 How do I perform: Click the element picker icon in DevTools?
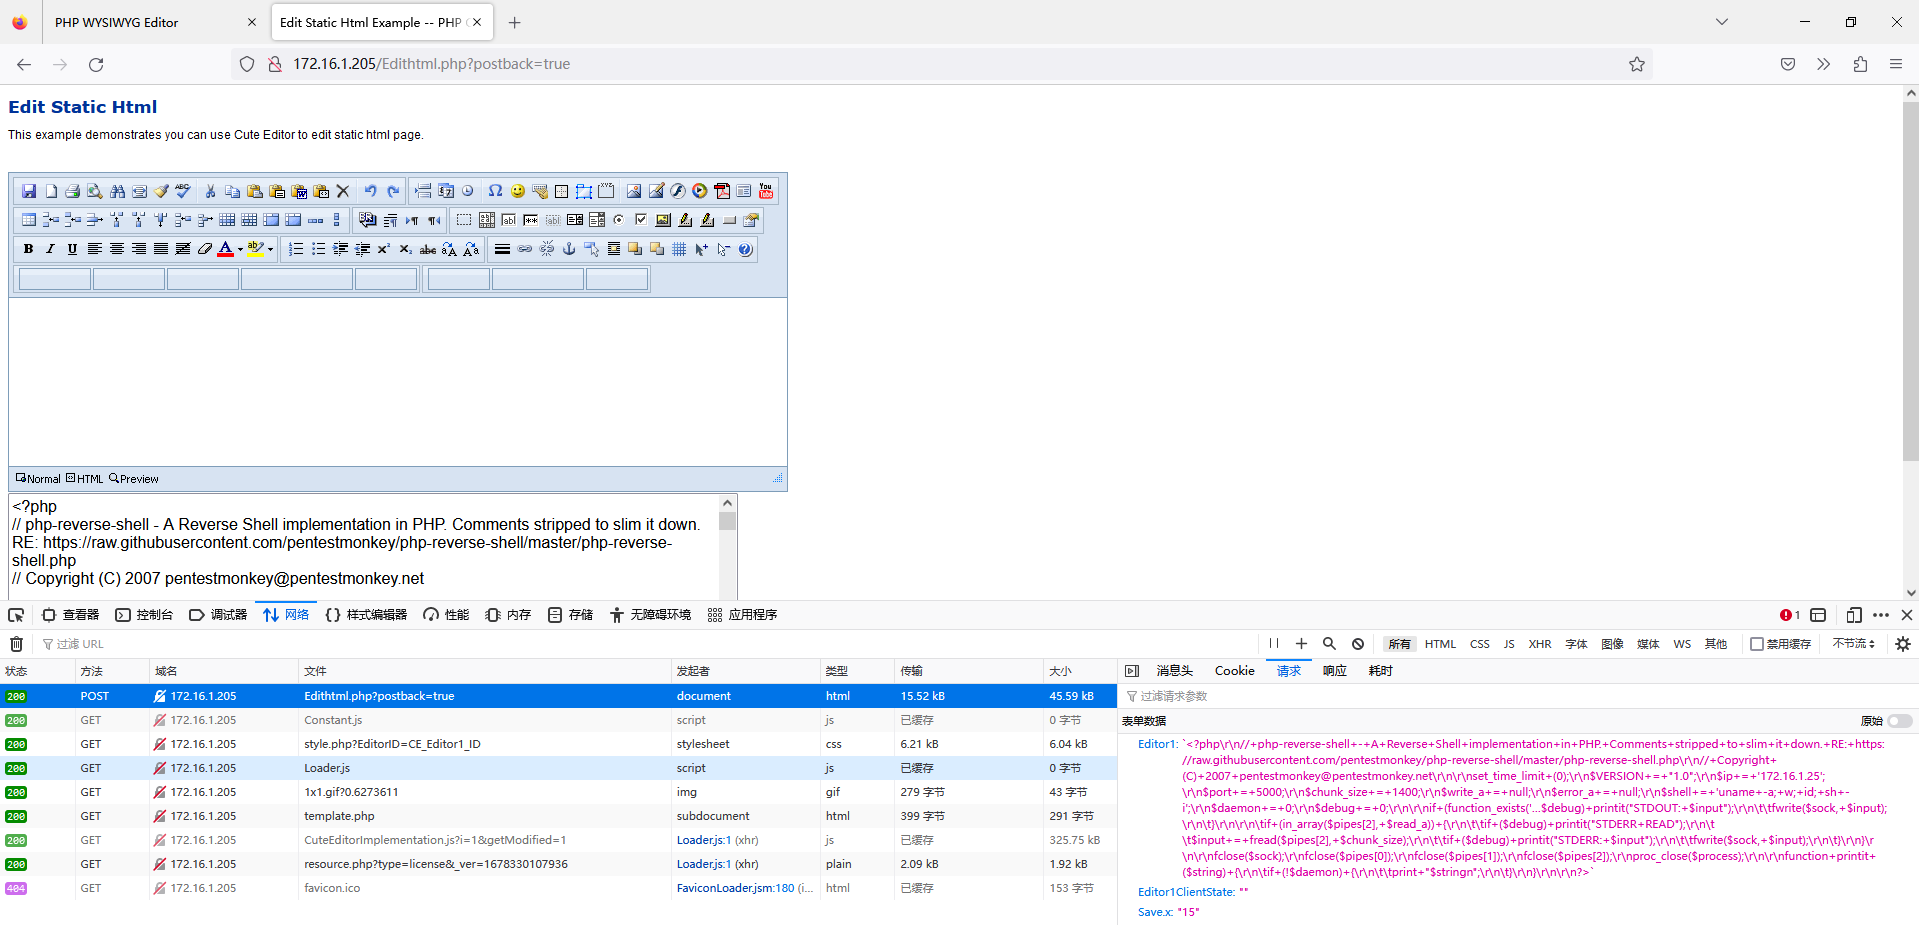[16, 615]
